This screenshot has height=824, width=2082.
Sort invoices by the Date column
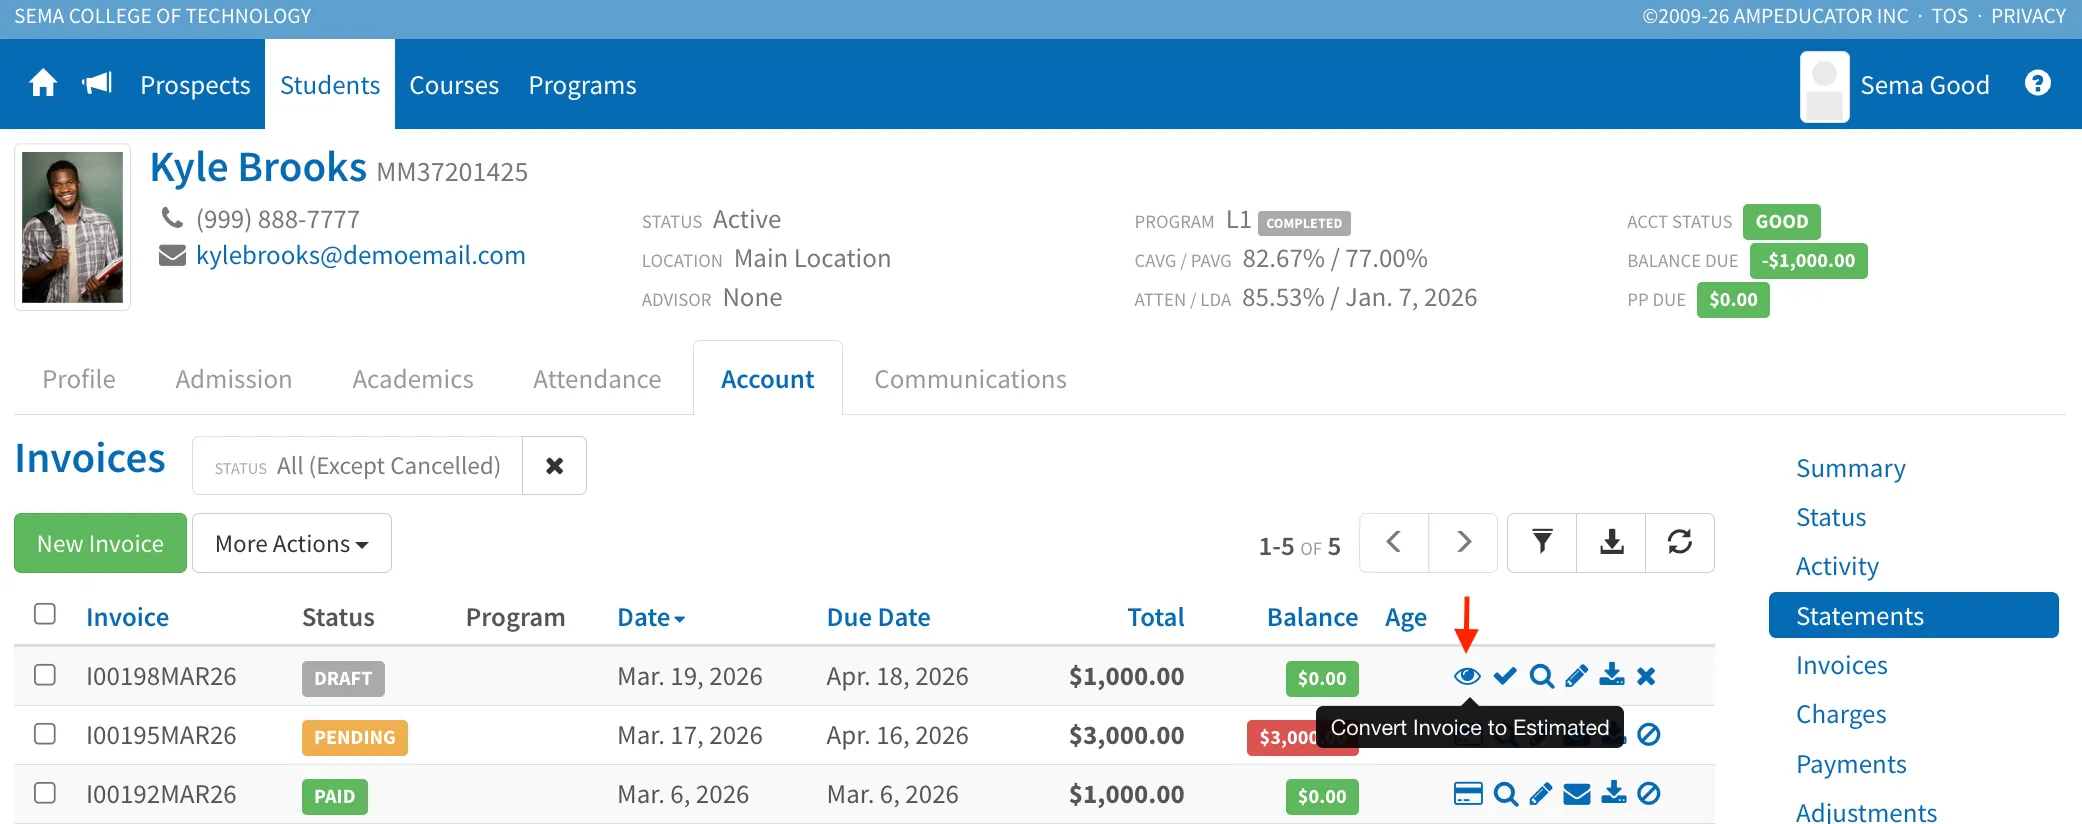tap(651, 617)
